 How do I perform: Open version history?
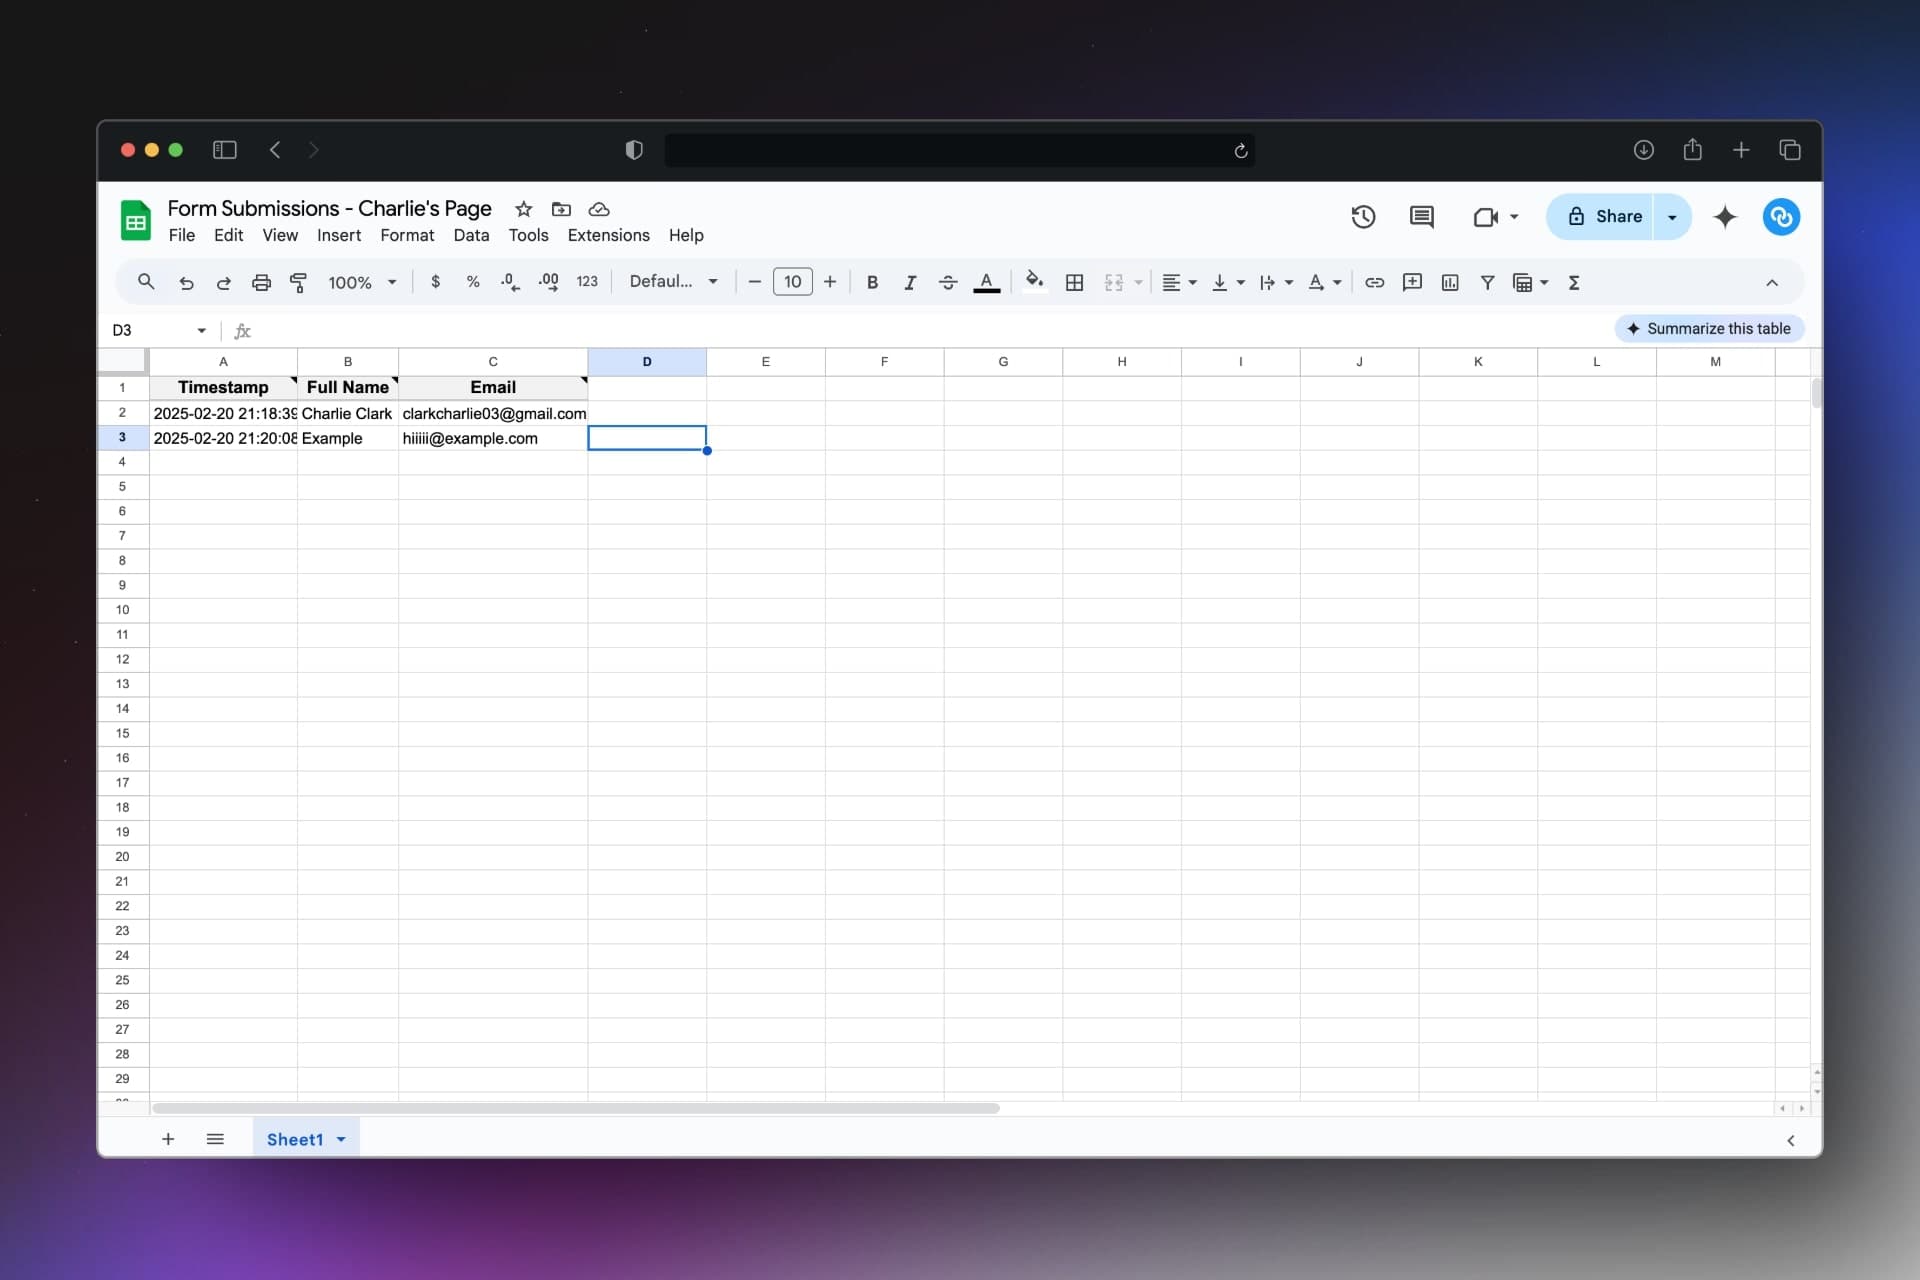(x=1363, y=217)
